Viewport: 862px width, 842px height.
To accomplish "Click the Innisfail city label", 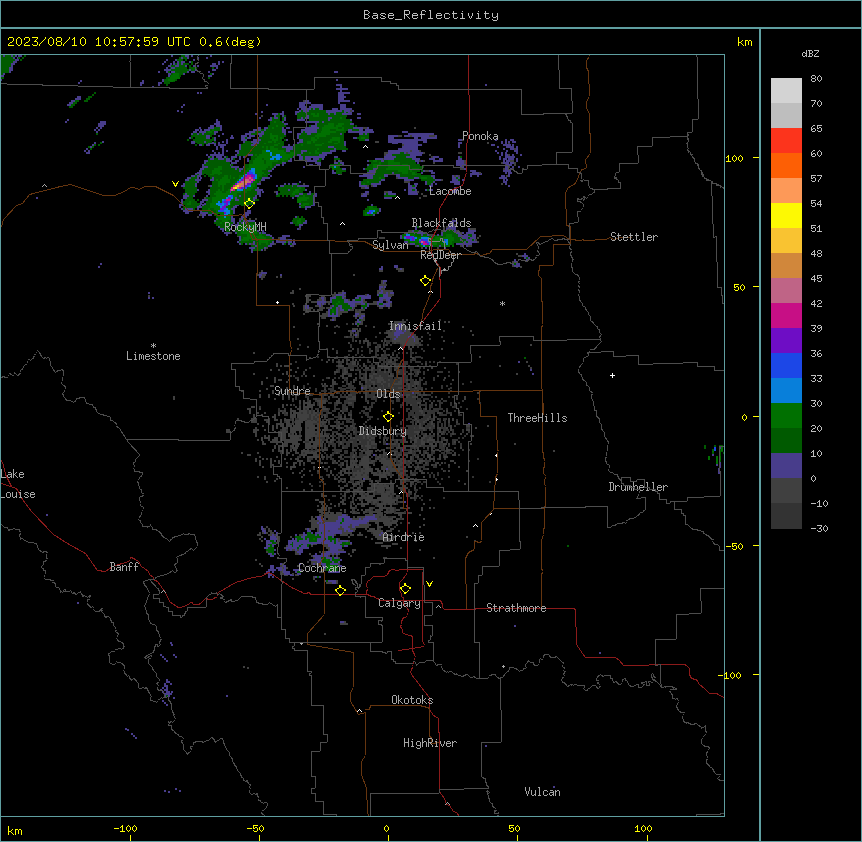I will coord(415,326).
